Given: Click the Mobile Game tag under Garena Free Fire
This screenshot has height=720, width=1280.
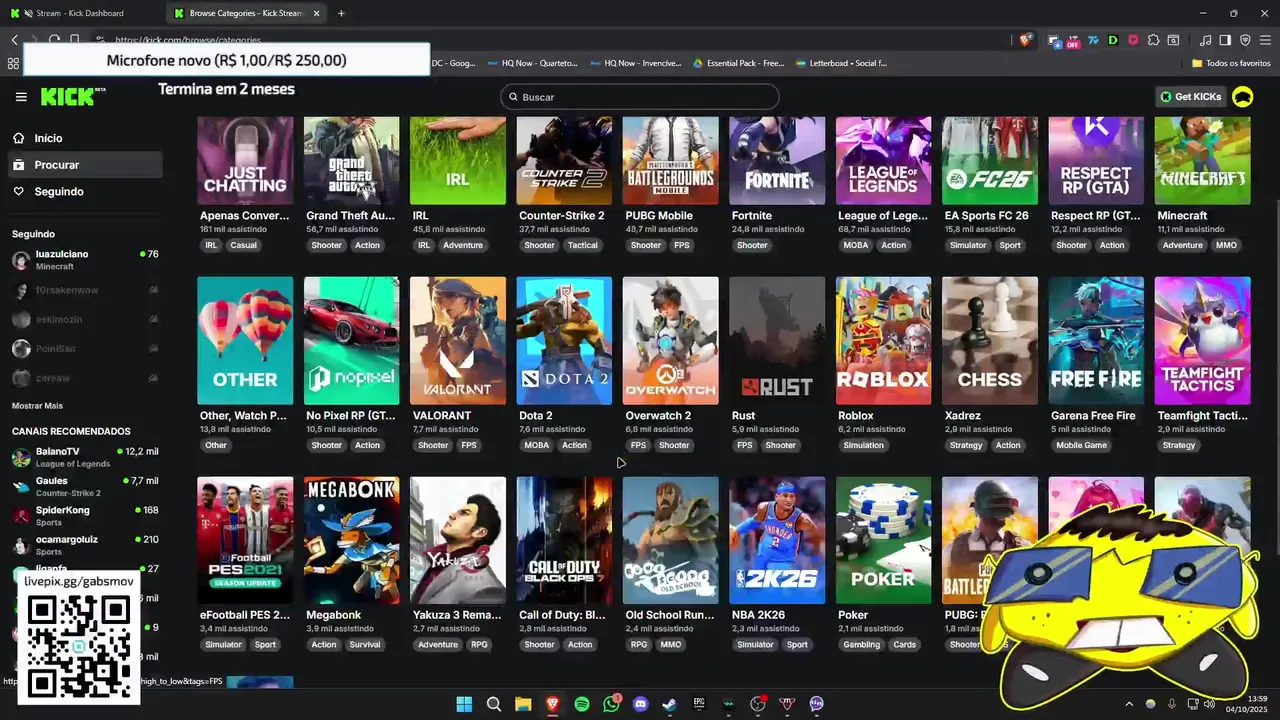Looking at the screenshot, I should 1082,445.
